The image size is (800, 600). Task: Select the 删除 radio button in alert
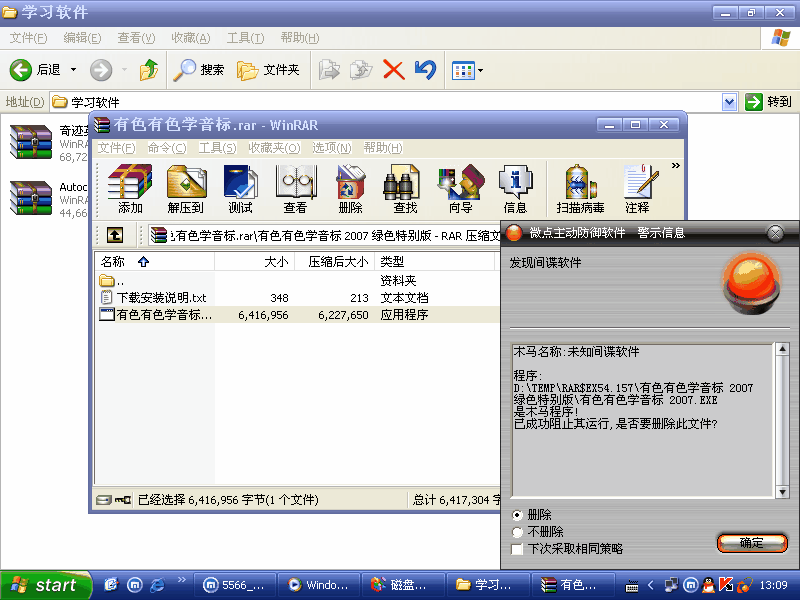tap(517, 515)
